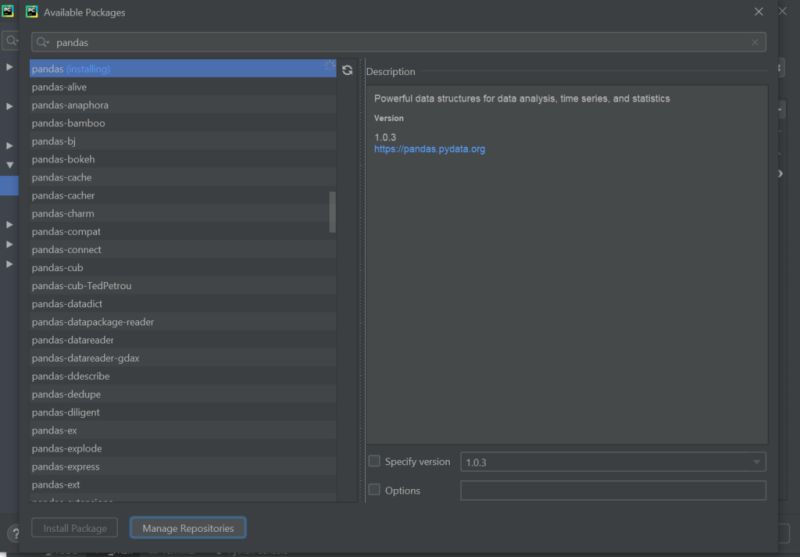This screenshot has width=800, height=557.
Task: Select pandas-cub in the package list
Action: [x=183, y=268]
